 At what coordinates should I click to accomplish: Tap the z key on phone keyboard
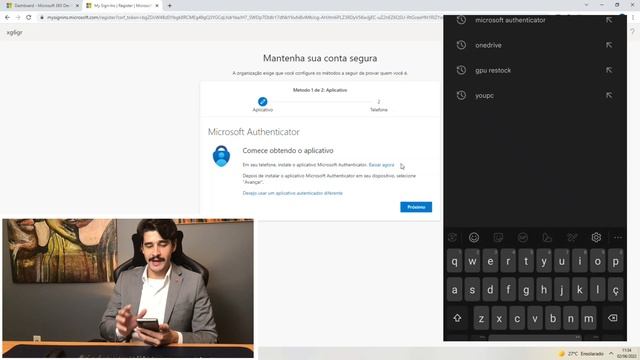coord(481,318)
